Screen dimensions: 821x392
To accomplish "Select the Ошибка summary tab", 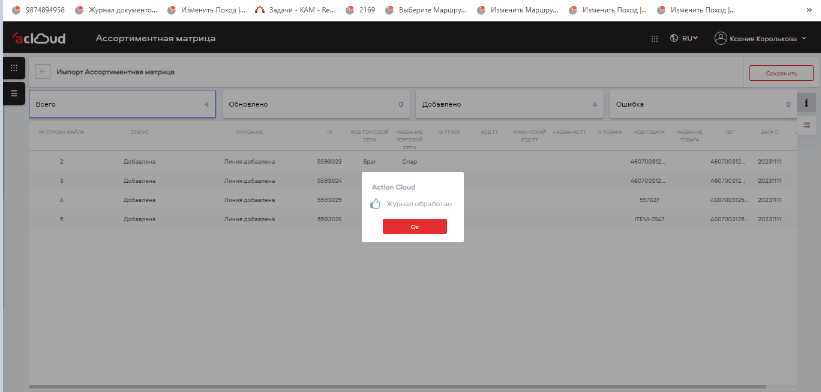I will [x=703, y=104].
